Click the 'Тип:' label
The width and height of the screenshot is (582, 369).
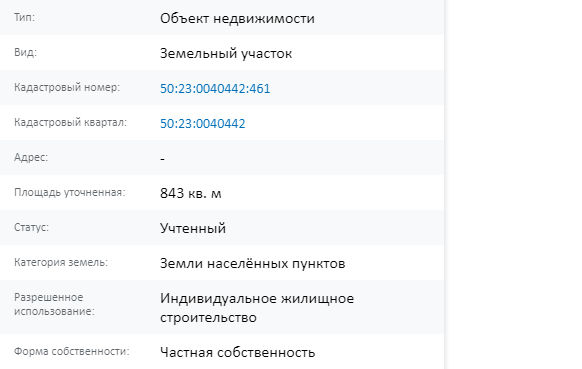click(x=24, y=17)
